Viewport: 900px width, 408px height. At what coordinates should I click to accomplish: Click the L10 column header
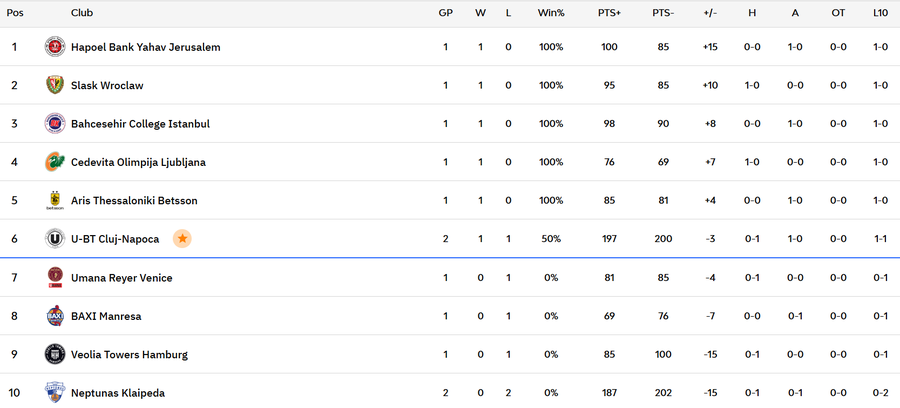point(880,13)
